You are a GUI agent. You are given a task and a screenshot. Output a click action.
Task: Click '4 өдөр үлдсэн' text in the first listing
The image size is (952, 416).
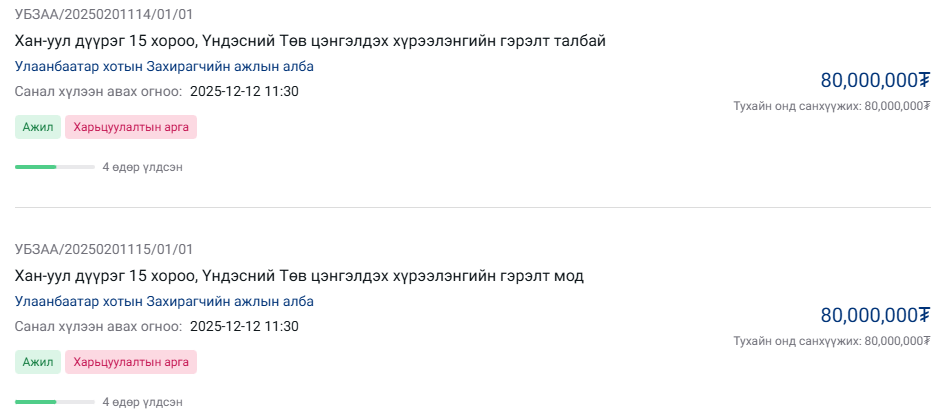pyautogui.click(x=142, y=167)
